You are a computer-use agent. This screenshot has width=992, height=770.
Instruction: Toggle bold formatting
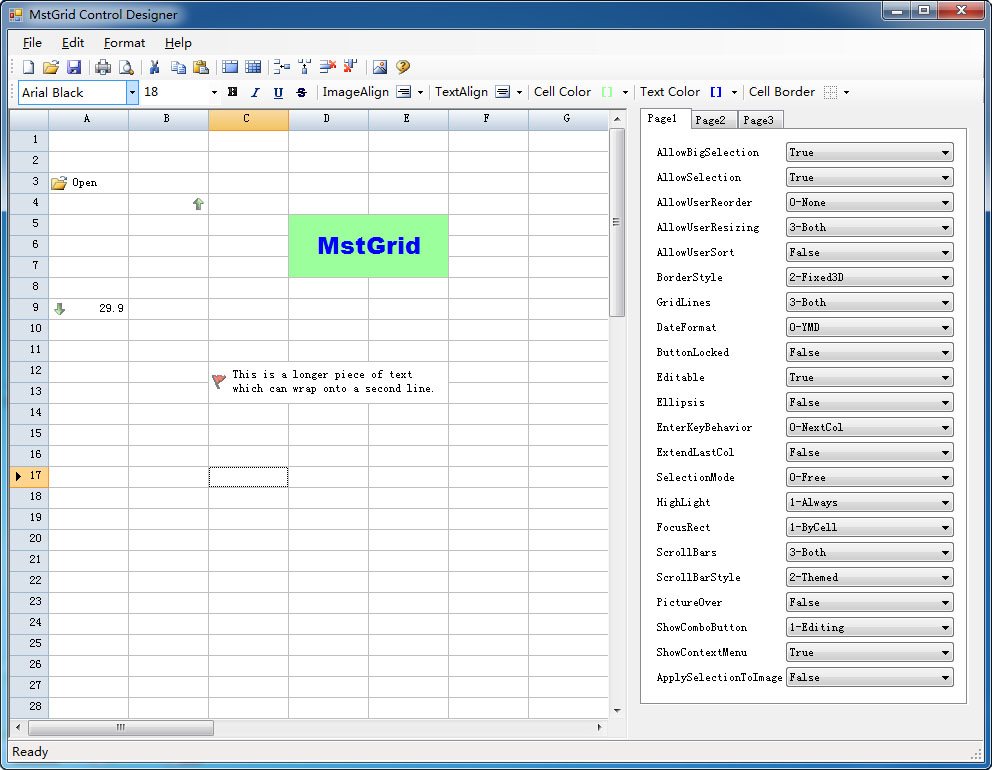tap(233, 92)
